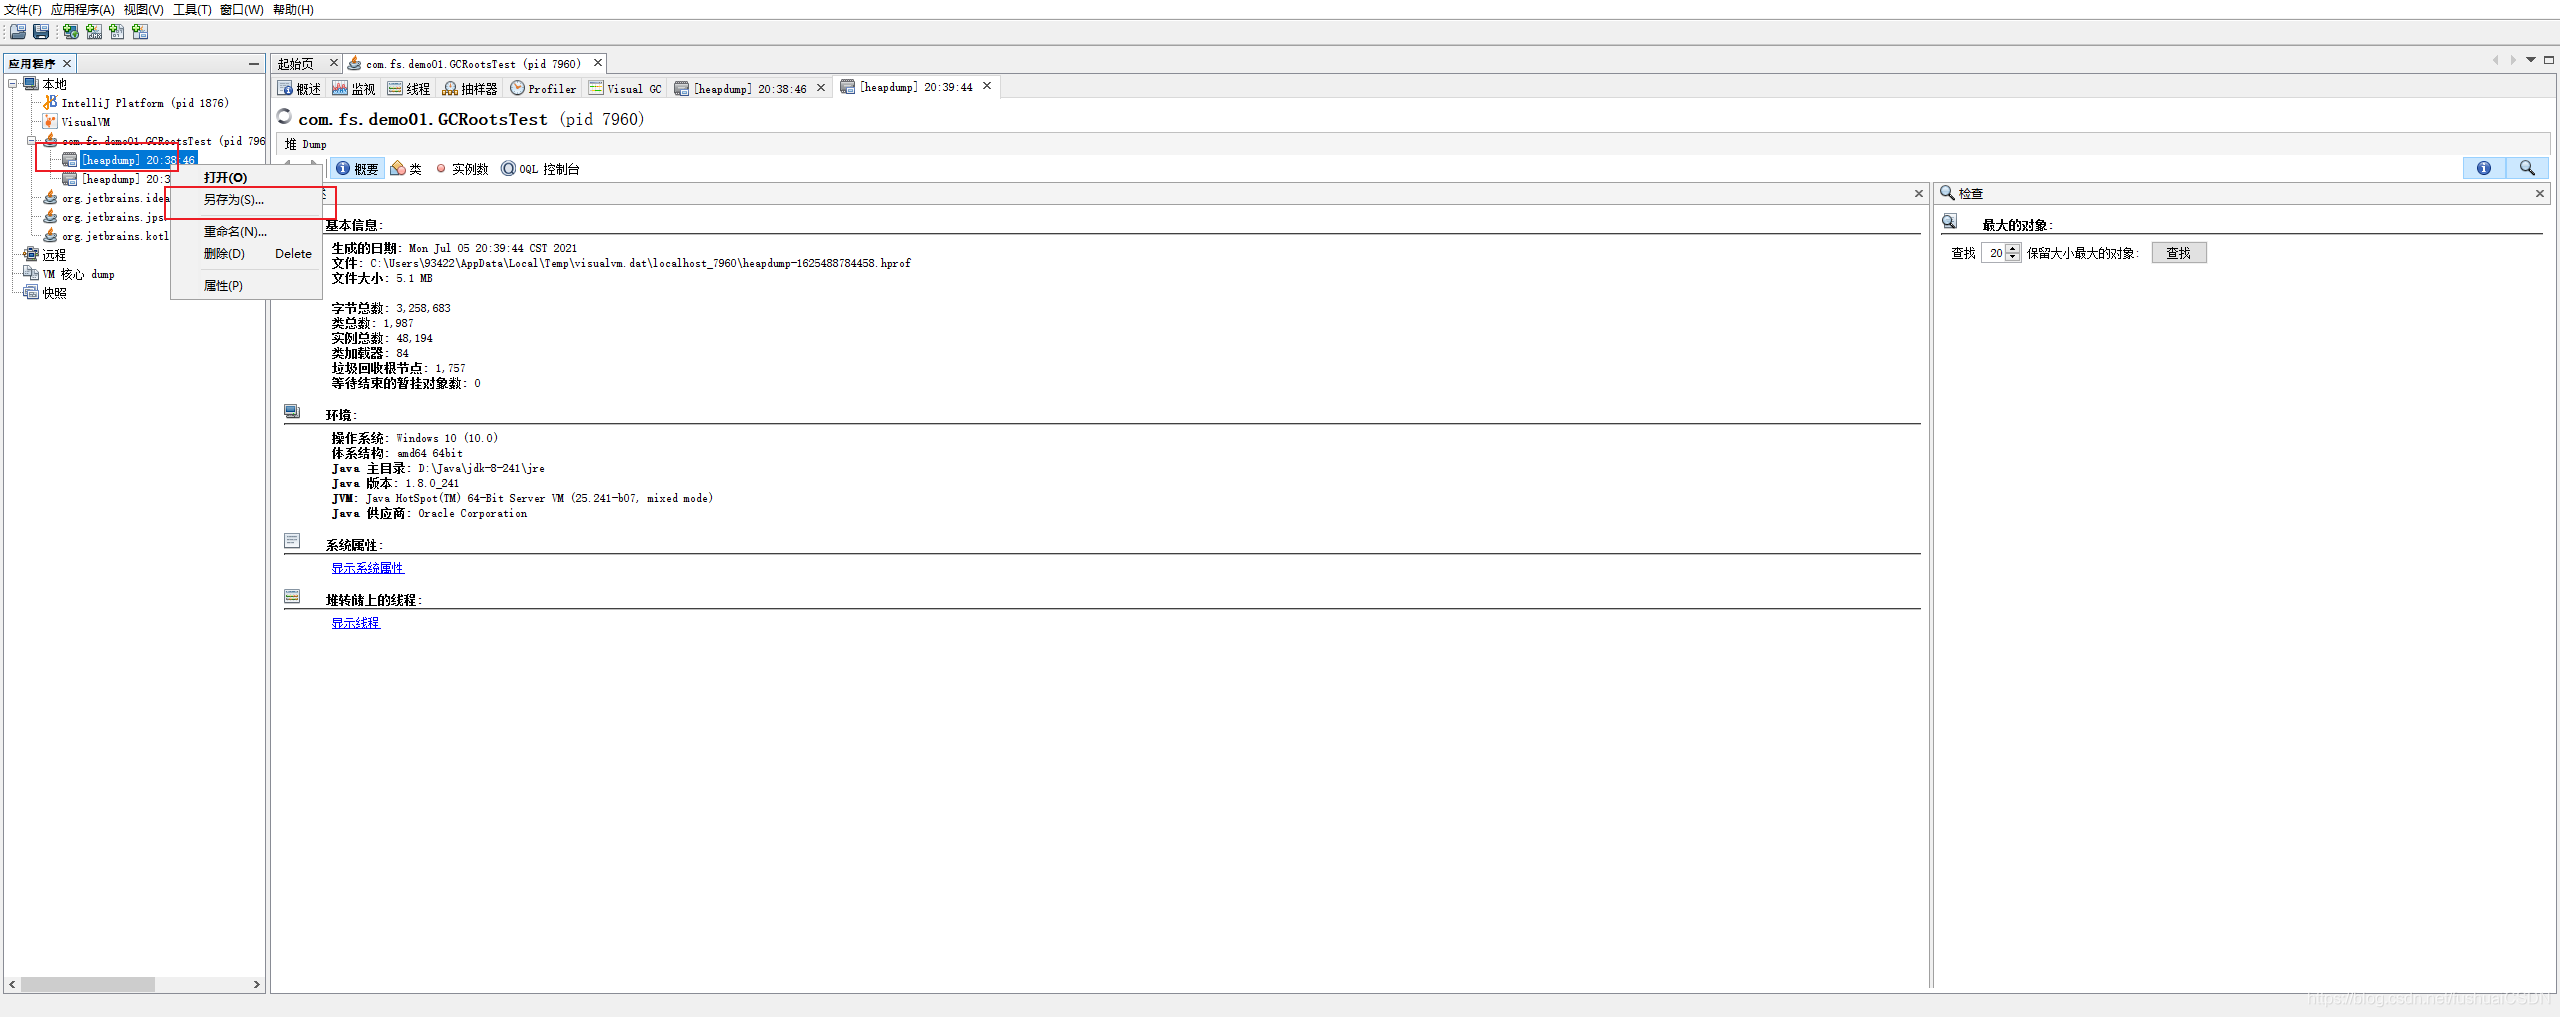Open the 应用程序(A) menu

click(83, 9)
